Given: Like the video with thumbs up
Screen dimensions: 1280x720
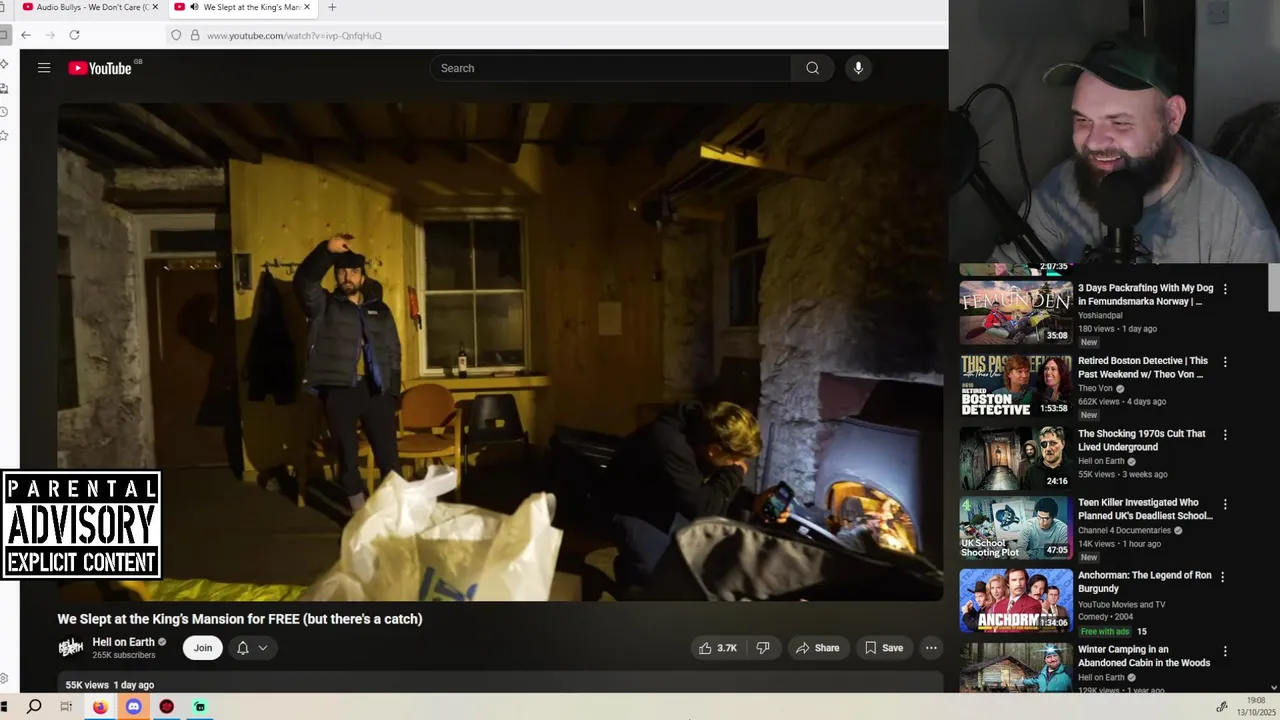Looking at the screenshot, I should 717,648.
